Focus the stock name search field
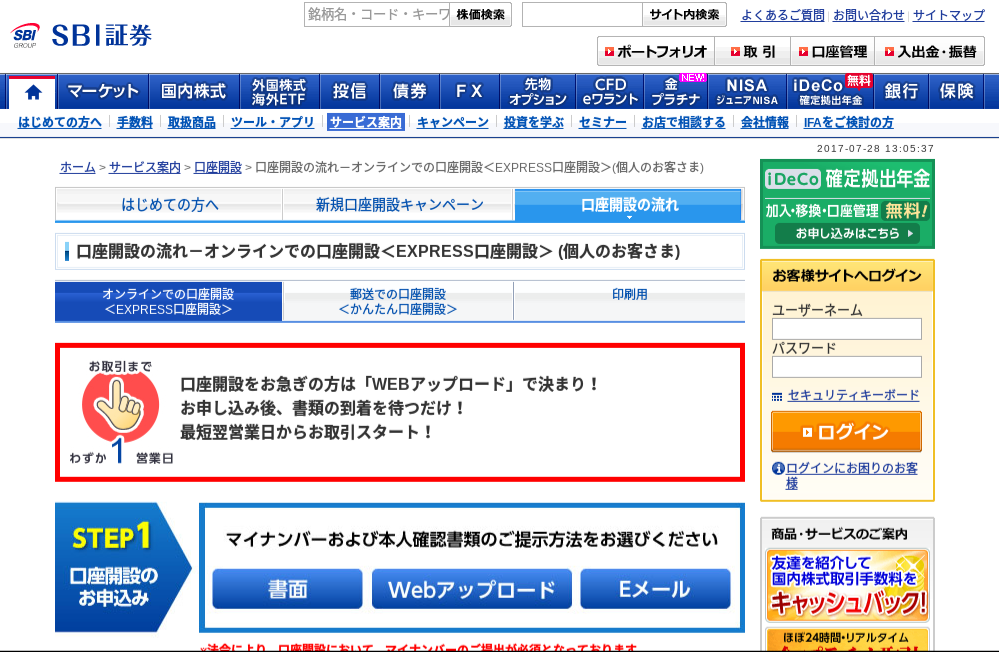Image resolution: width=999 pixels, height=652 pixels. [377, 14]
